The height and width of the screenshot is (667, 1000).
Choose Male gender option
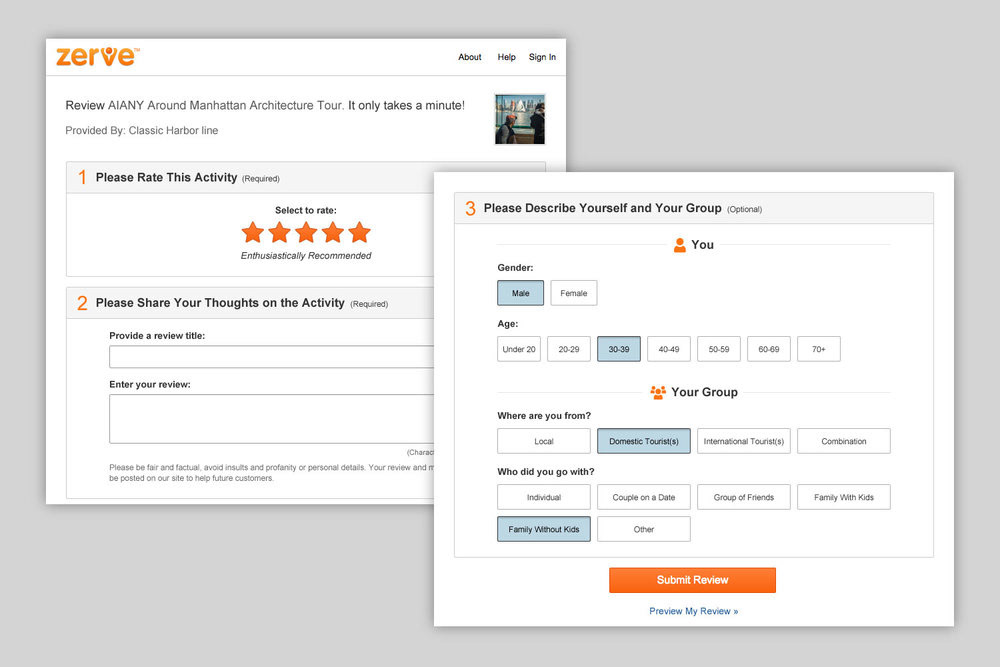[520, 293]
